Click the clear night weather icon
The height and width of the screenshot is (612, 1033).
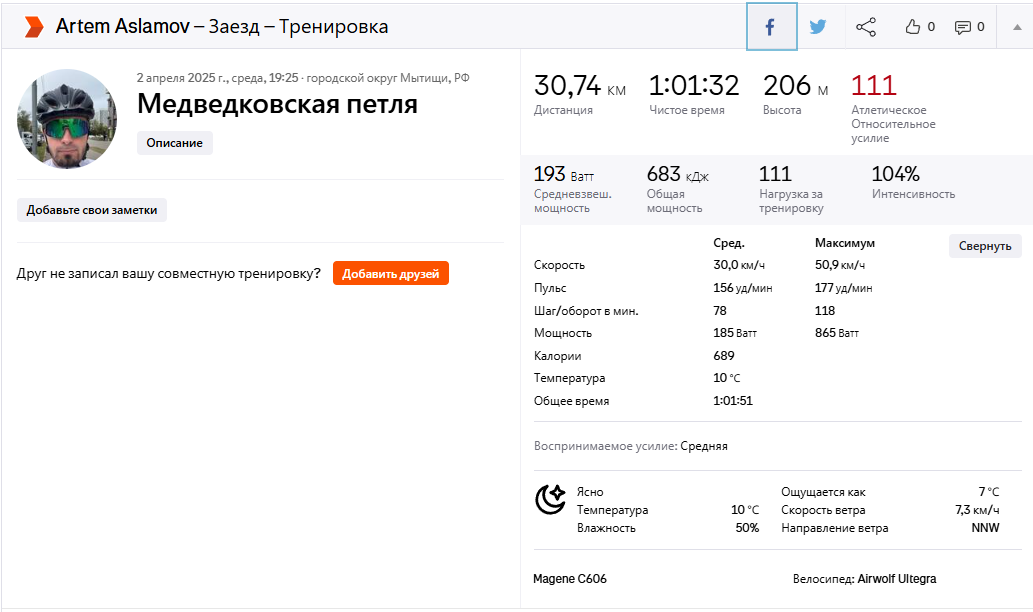pyautogui.click(x=550, y=499)
